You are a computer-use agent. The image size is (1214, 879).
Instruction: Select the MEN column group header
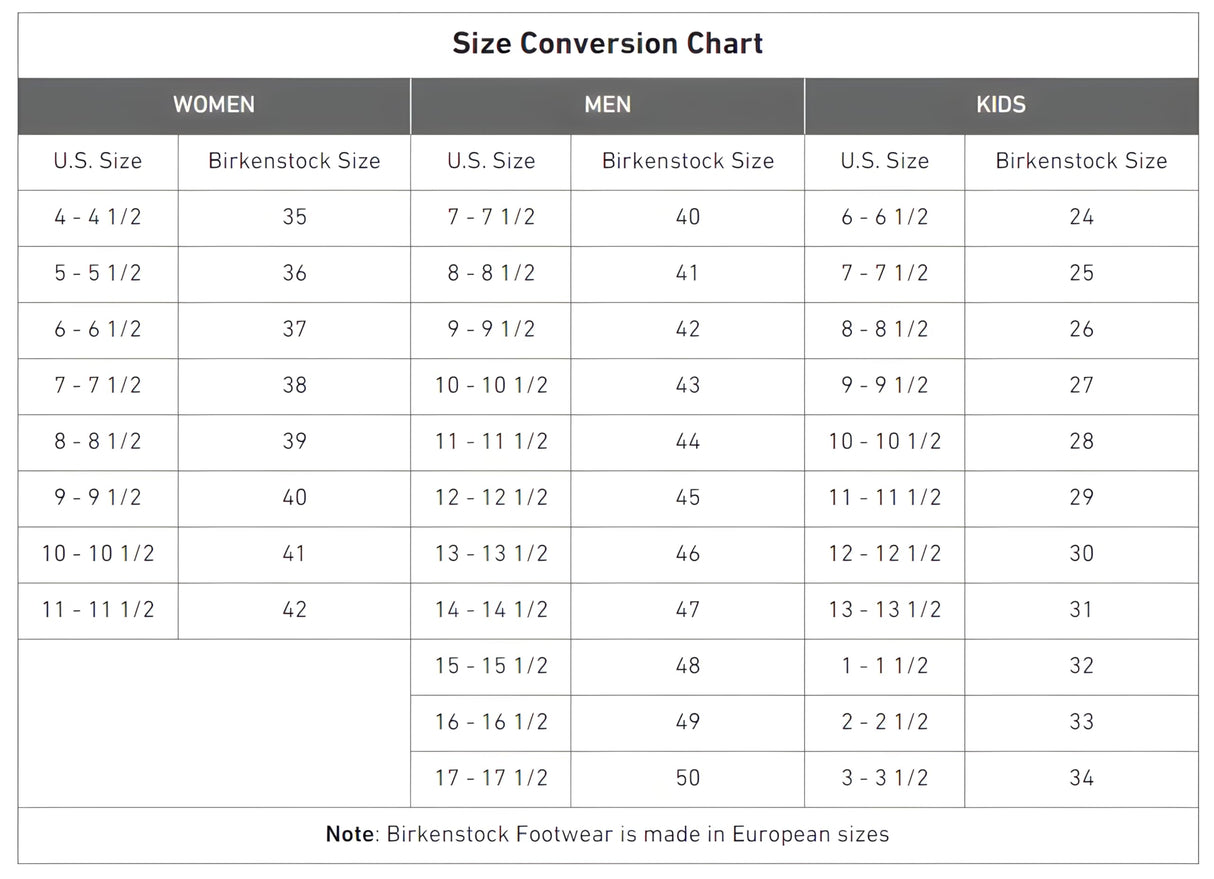coord(607,105)
